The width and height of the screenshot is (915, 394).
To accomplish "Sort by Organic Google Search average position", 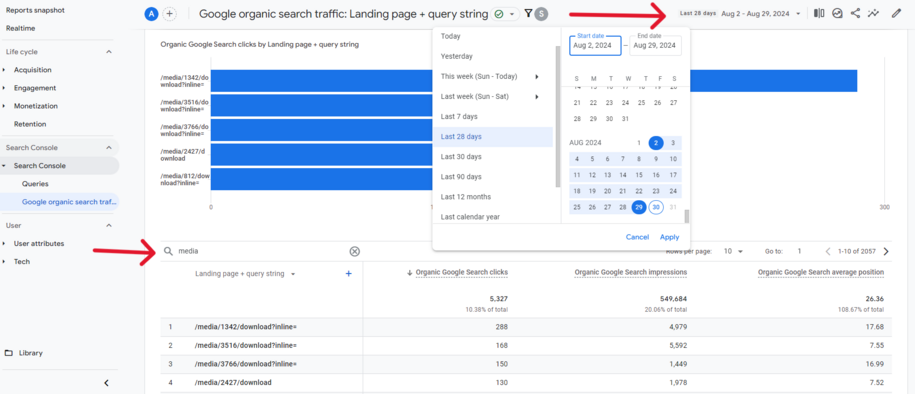I will click(820, 273).
